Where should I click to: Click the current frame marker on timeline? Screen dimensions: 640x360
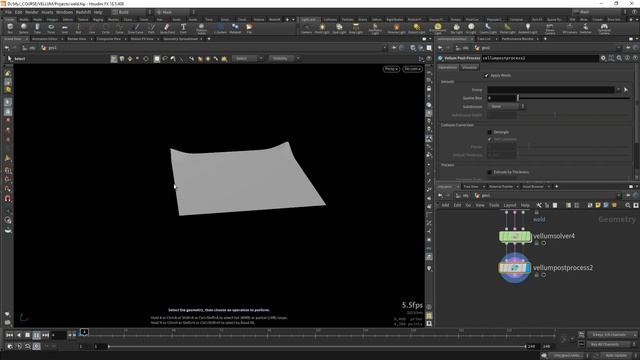[x=84, y=332]
